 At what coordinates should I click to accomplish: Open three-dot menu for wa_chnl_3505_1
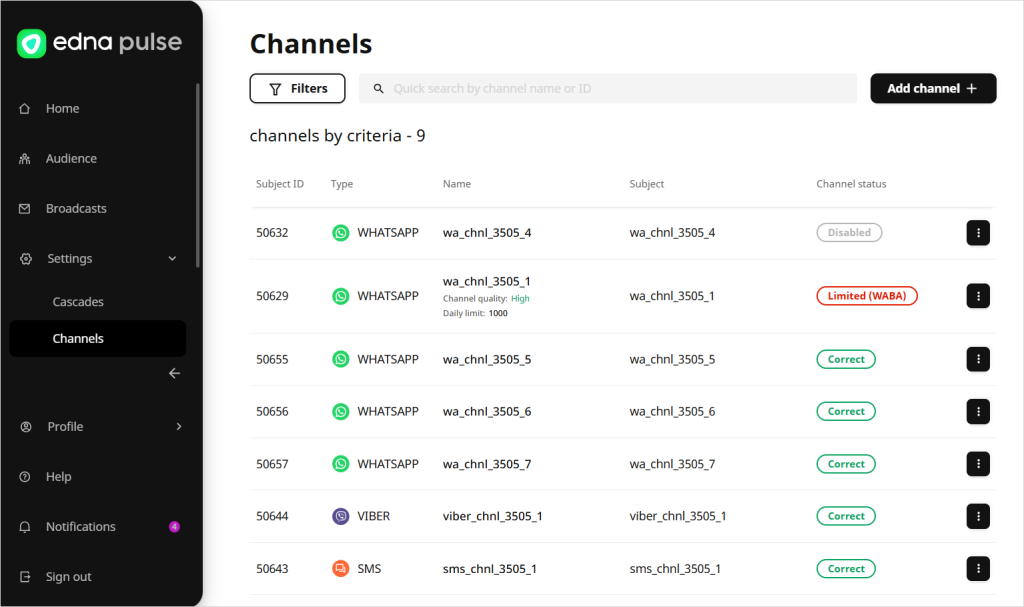pos(977,296)
